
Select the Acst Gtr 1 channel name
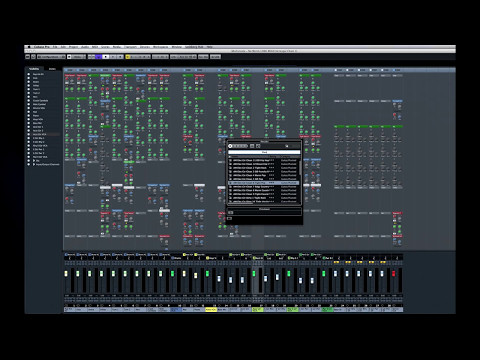(x=38, y=127)
